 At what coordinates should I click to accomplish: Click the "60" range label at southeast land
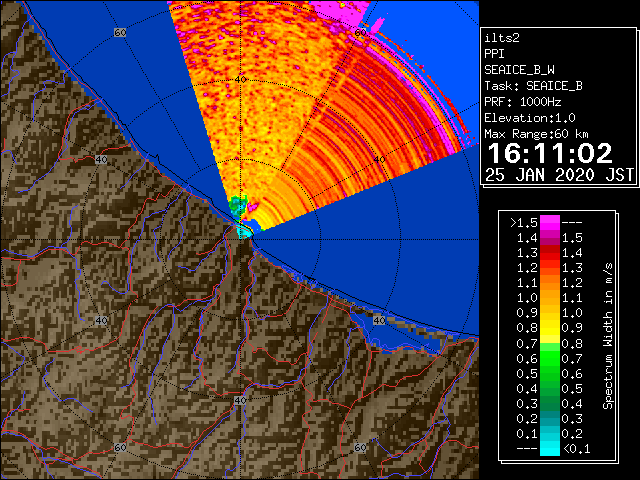pos(360,447)
